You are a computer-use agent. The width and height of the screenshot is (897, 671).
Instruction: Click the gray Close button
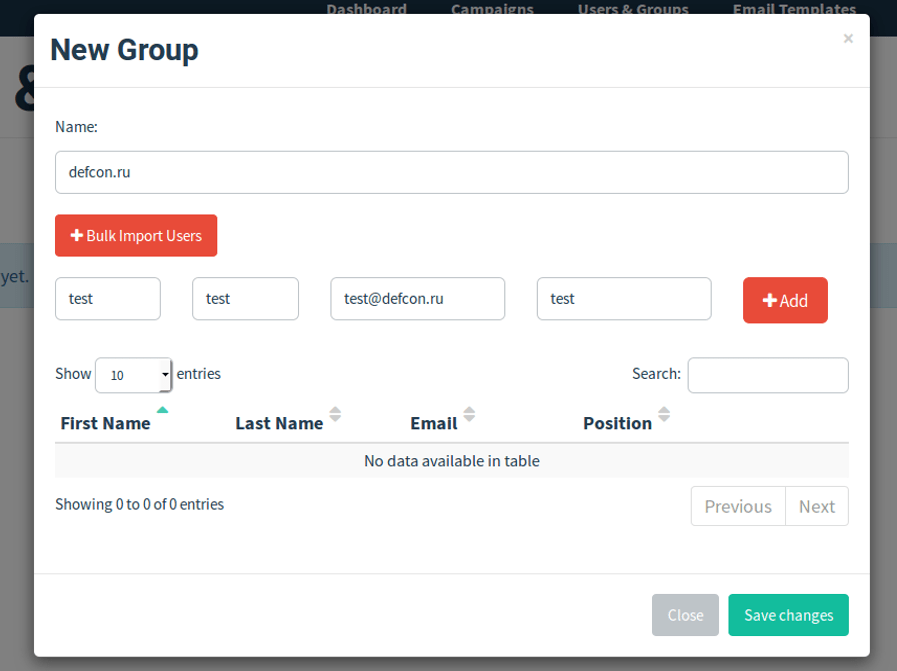tap(685, 615)
